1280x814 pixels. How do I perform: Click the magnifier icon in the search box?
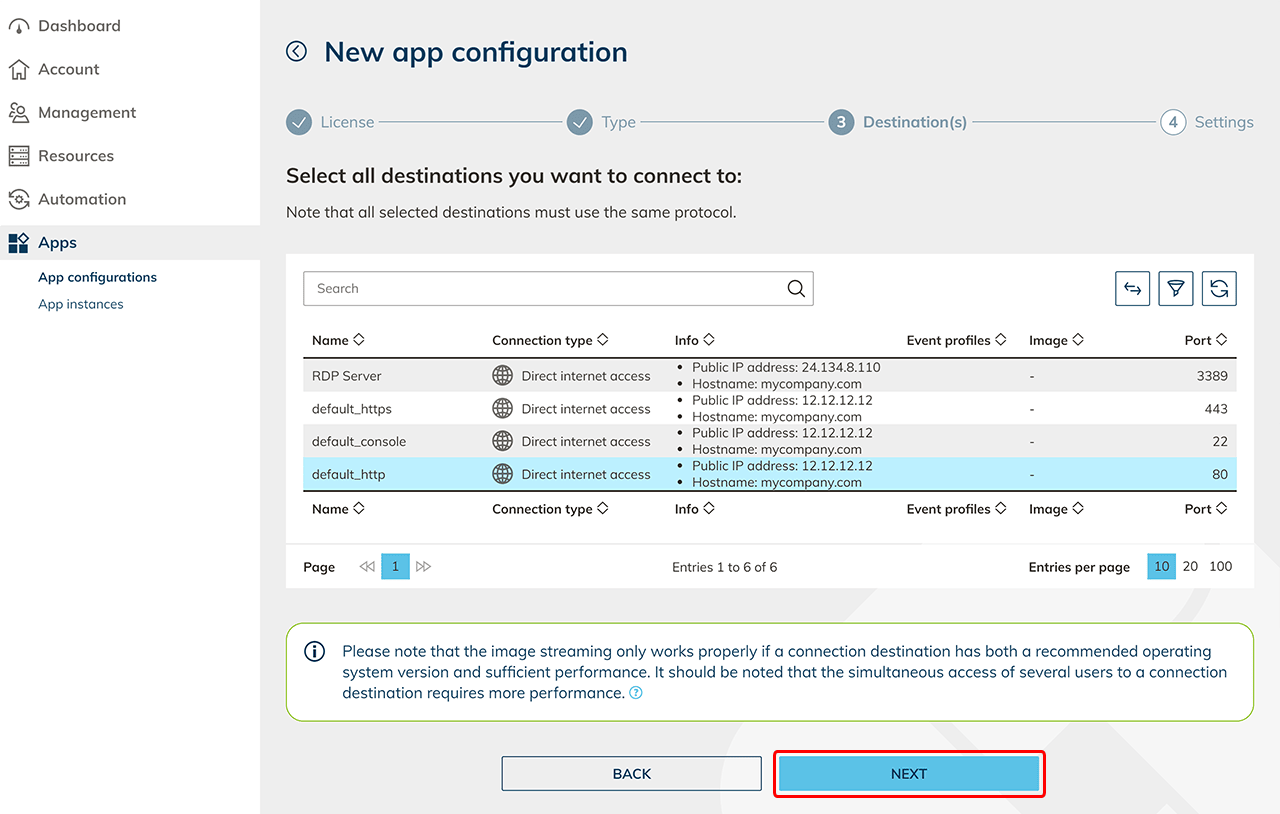click(x=796, y=289)
